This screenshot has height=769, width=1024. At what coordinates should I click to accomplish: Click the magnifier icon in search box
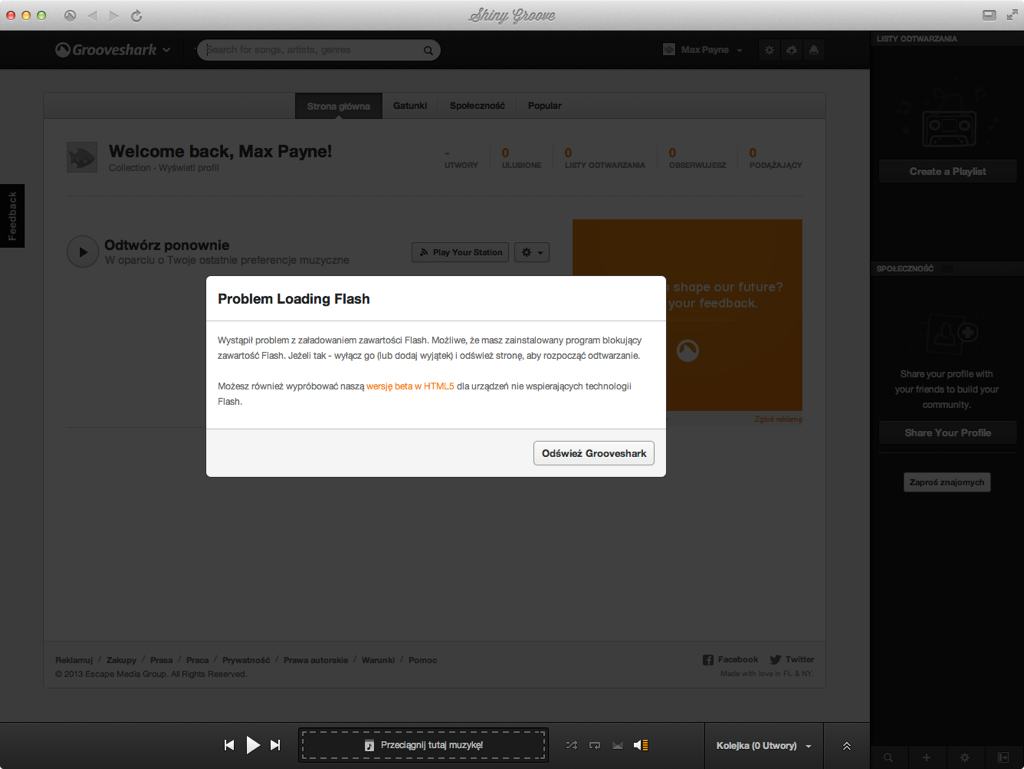(x=428, y=50)
